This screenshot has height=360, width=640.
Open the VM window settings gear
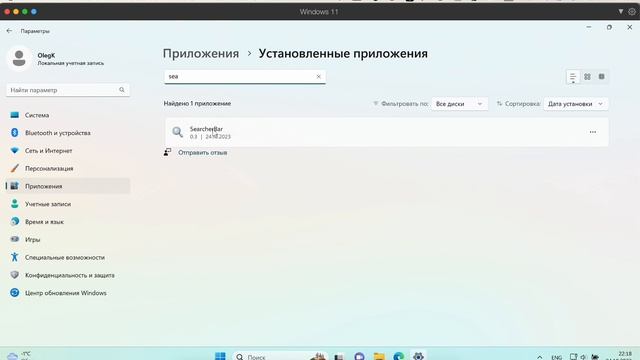[x=632, y=12]
